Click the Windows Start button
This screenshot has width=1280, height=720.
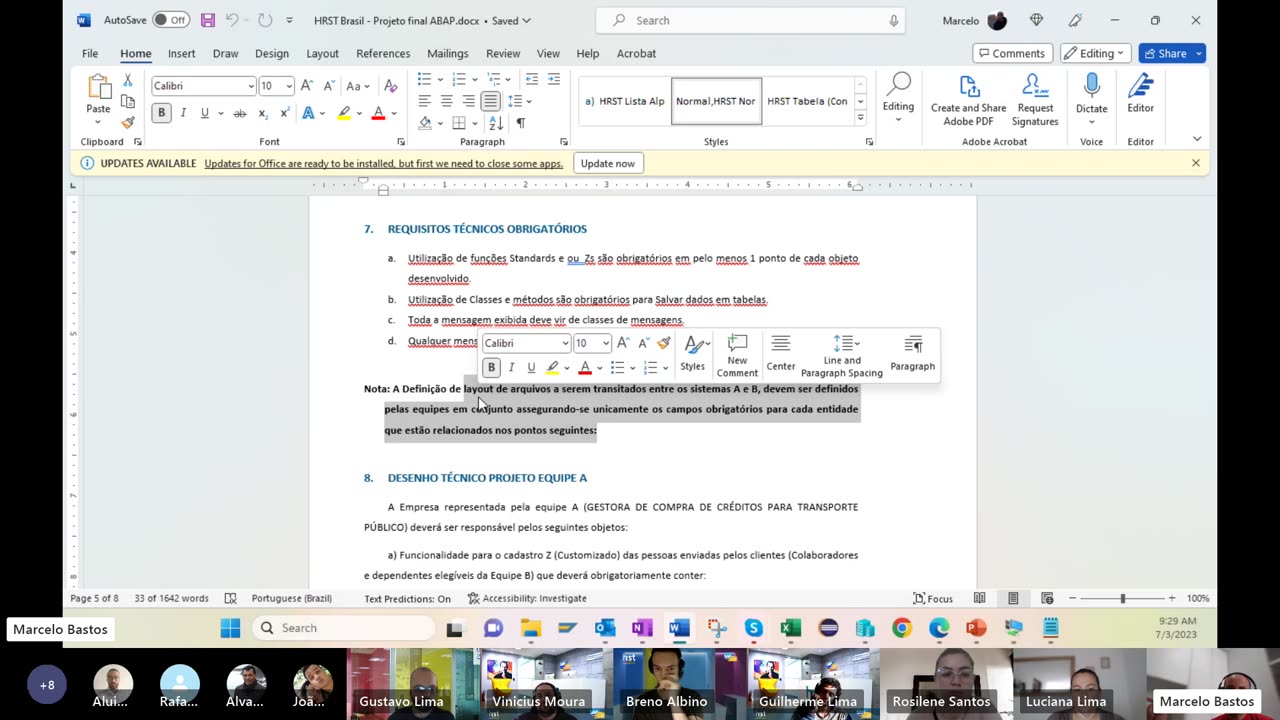pyautogui.click(x=230, y=628)
